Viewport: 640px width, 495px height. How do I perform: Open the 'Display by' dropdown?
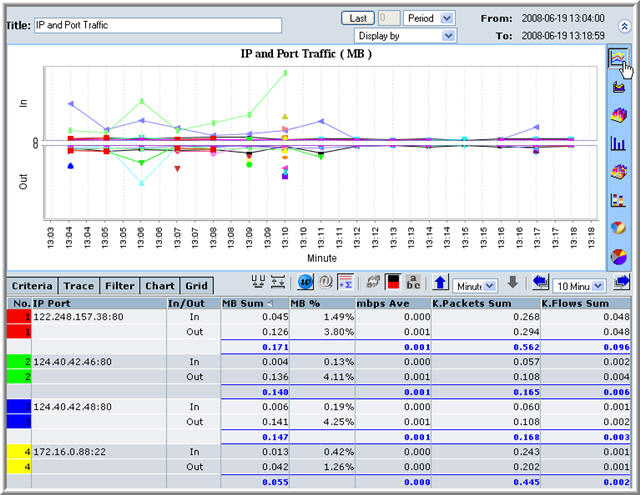point(419,35)
